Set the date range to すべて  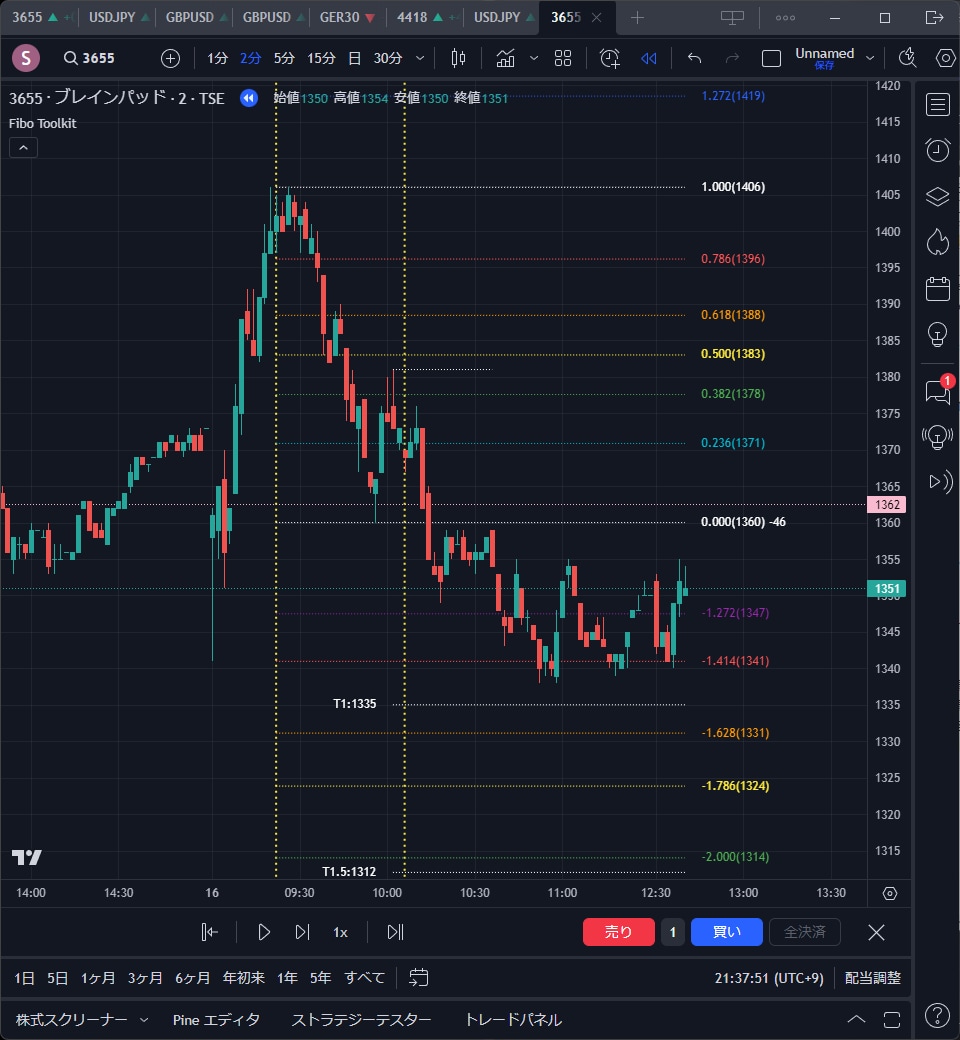[x=364, y=978]
